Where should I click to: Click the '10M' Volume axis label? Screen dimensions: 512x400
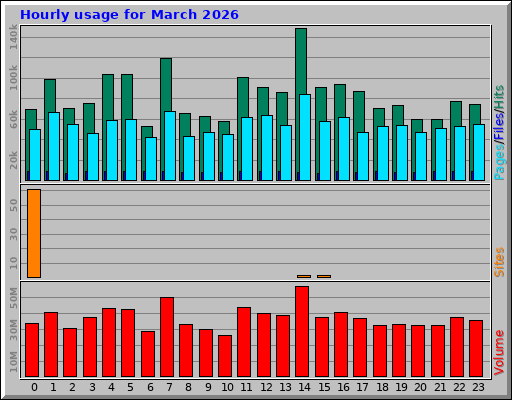13,362
